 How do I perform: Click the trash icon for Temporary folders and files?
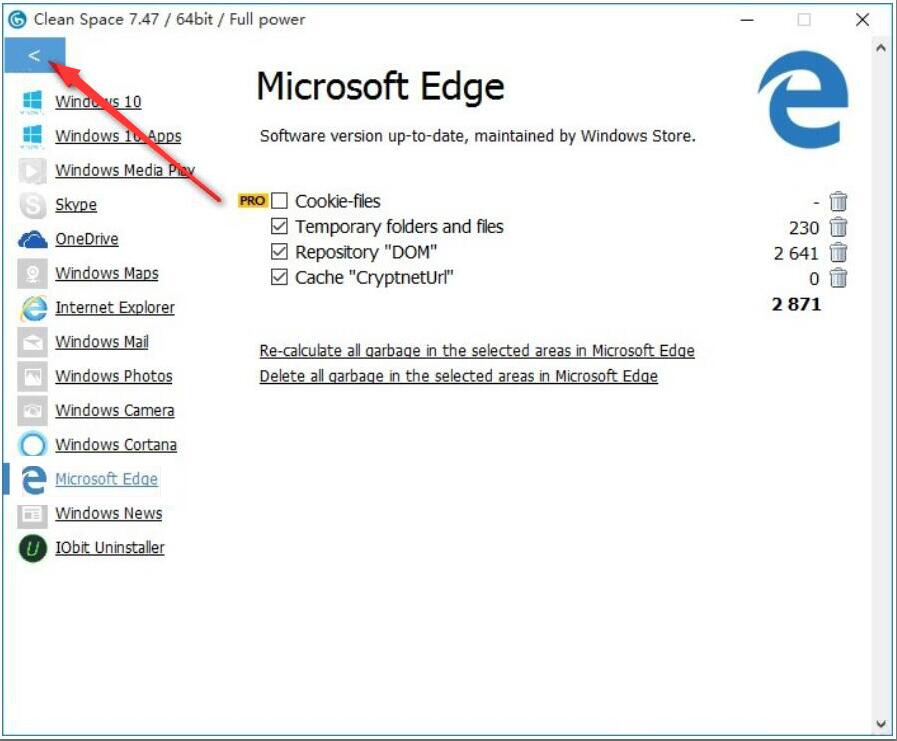(838, 227)
